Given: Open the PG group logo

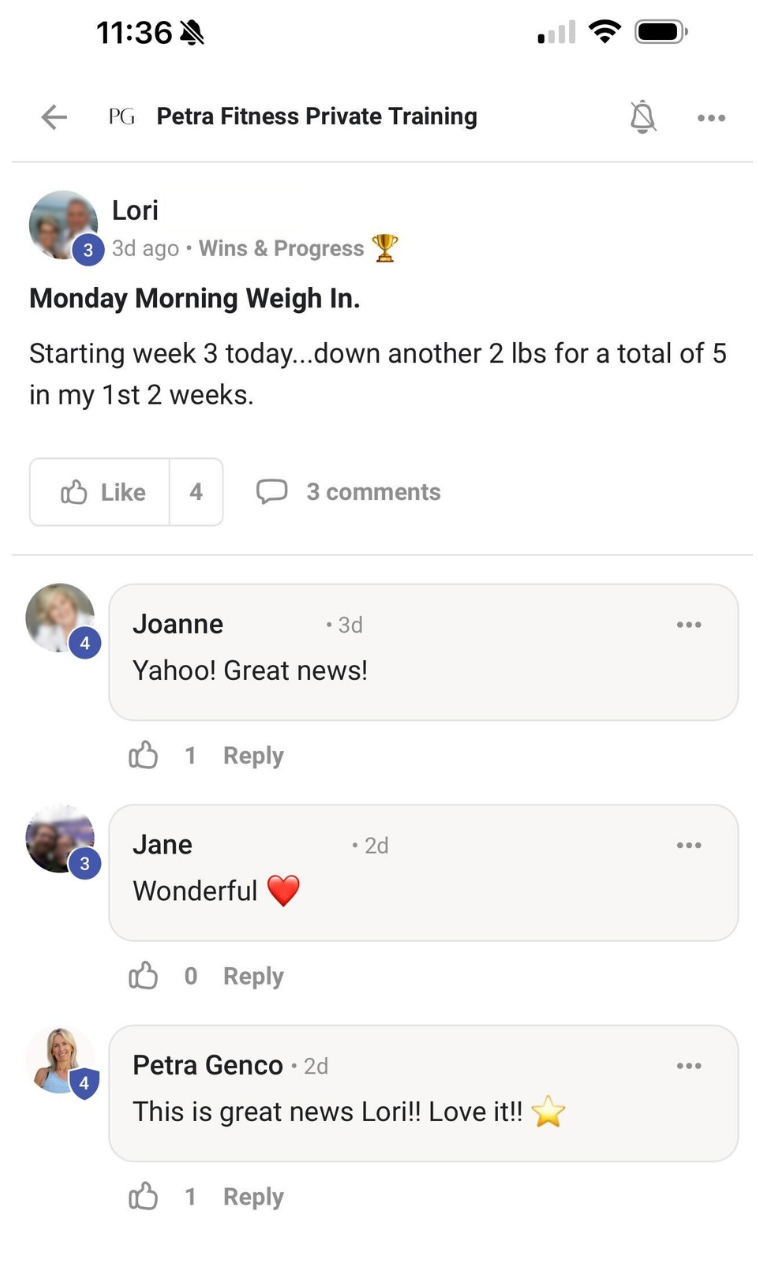Looking at the screenshot, I should pos(121,117).
